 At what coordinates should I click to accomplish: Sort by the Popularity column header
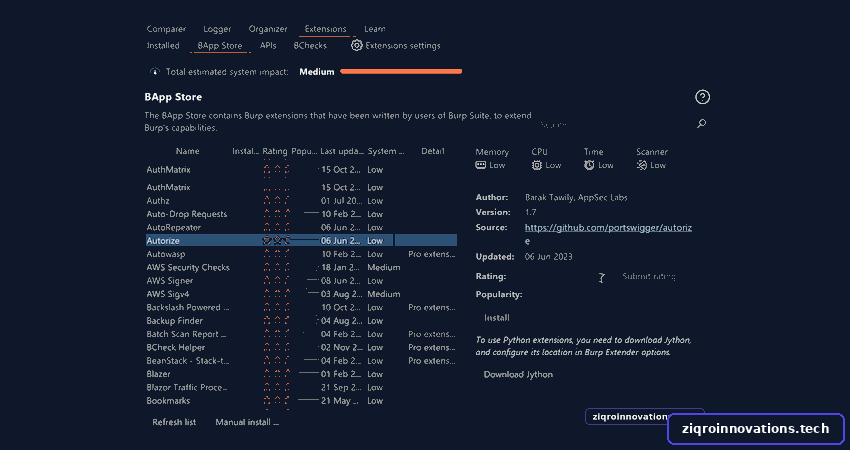[304, 151]
